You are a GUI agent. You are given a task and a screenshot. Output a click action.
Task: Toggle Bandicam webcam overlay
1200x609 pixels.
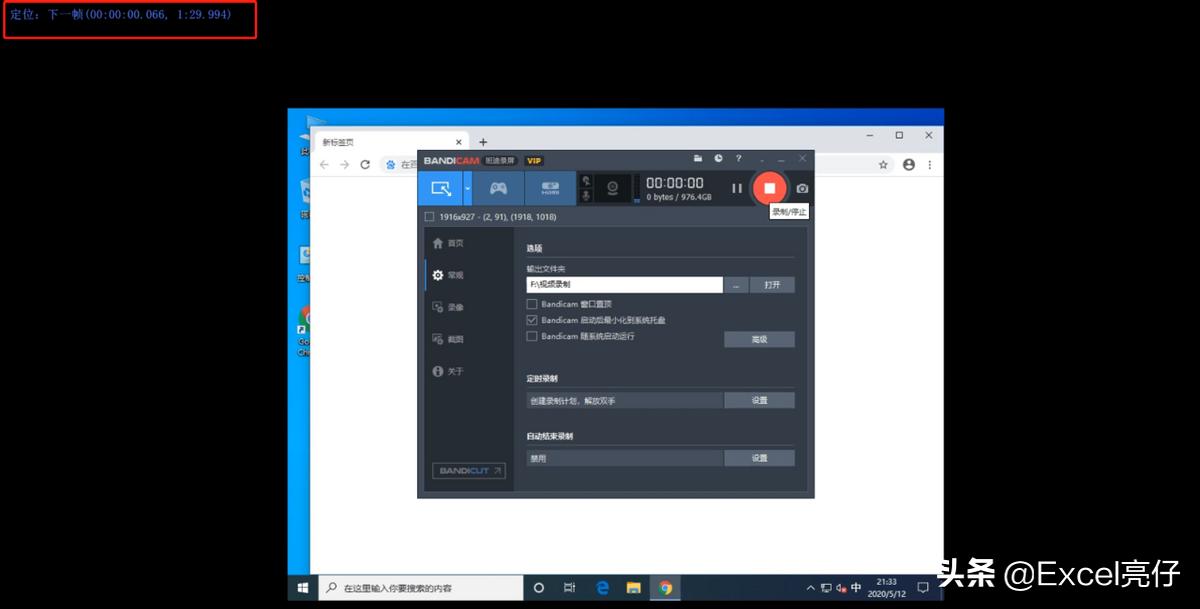pos(612,188)
